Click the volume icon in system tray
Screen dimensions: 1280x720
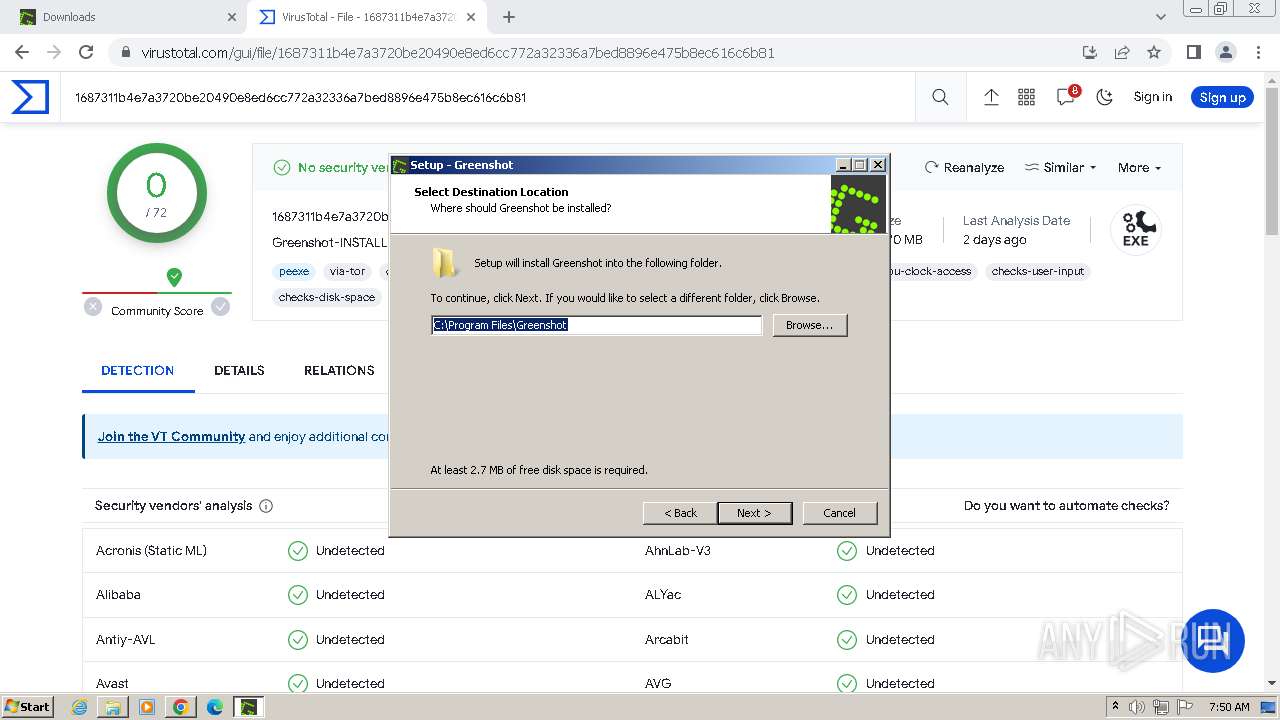(x=1137, y=707)
